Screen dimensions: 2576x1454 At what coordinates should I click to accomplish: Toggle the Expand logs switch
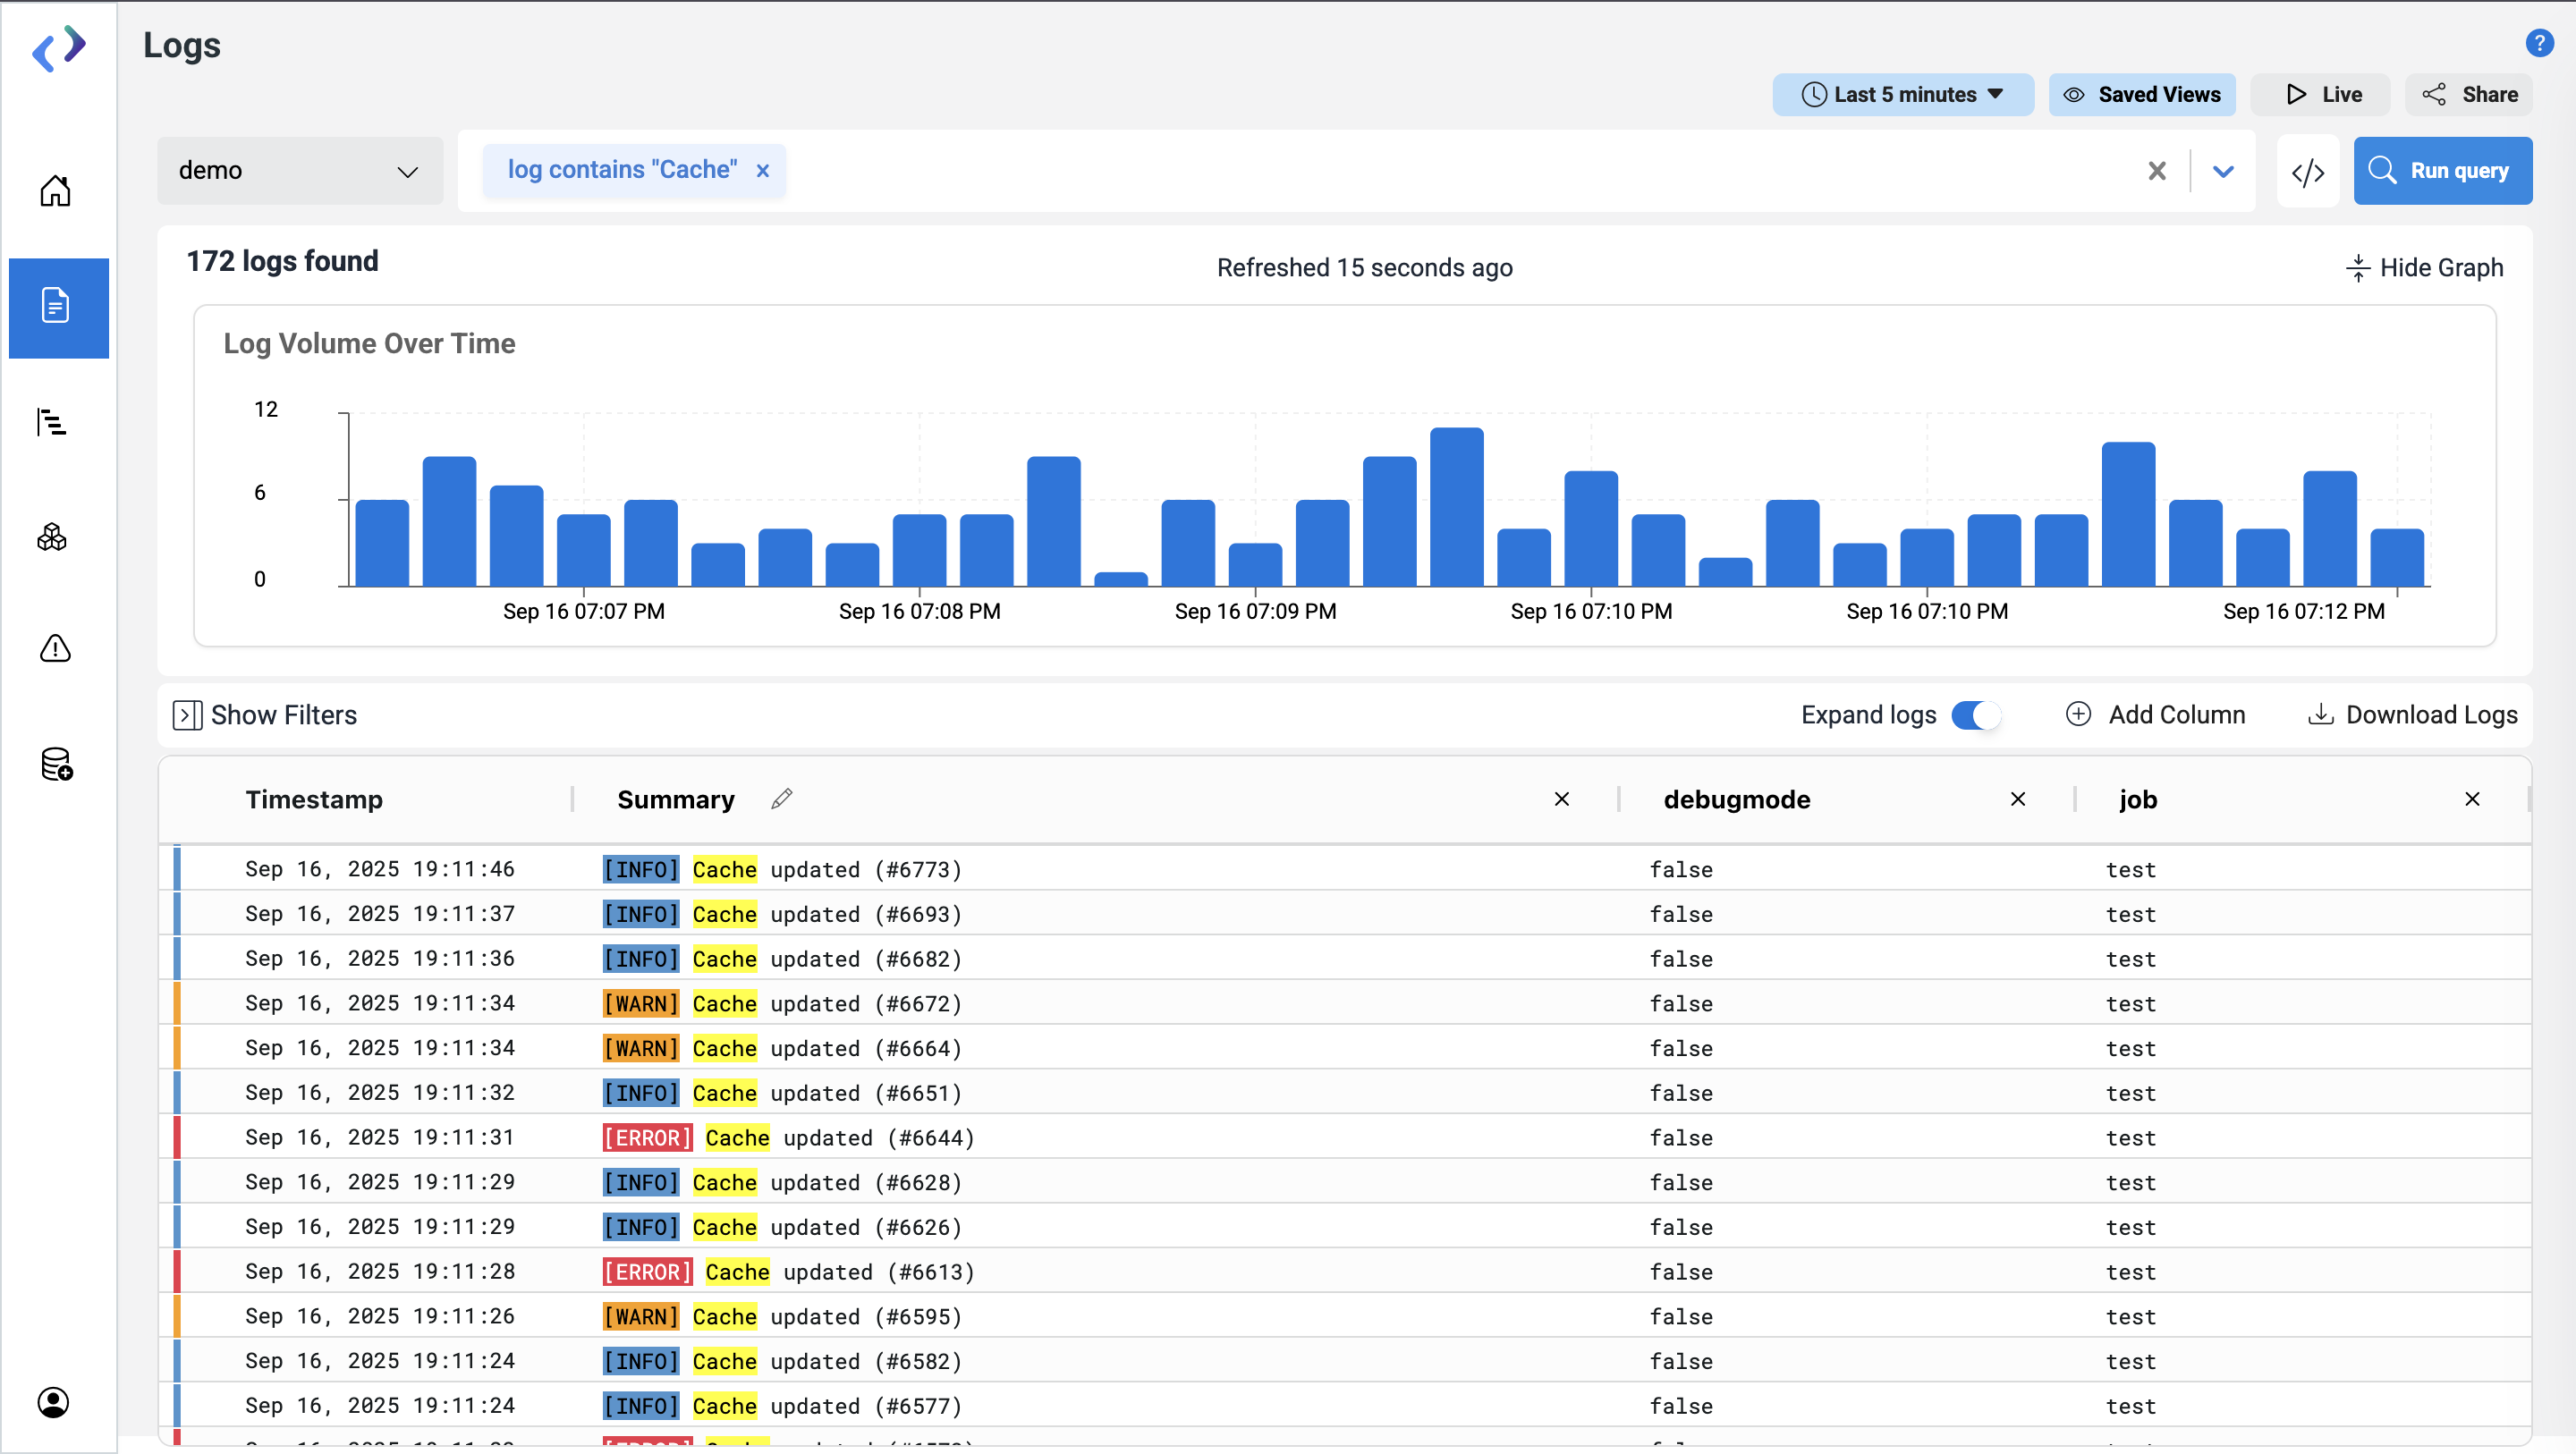pos(1975,715)
